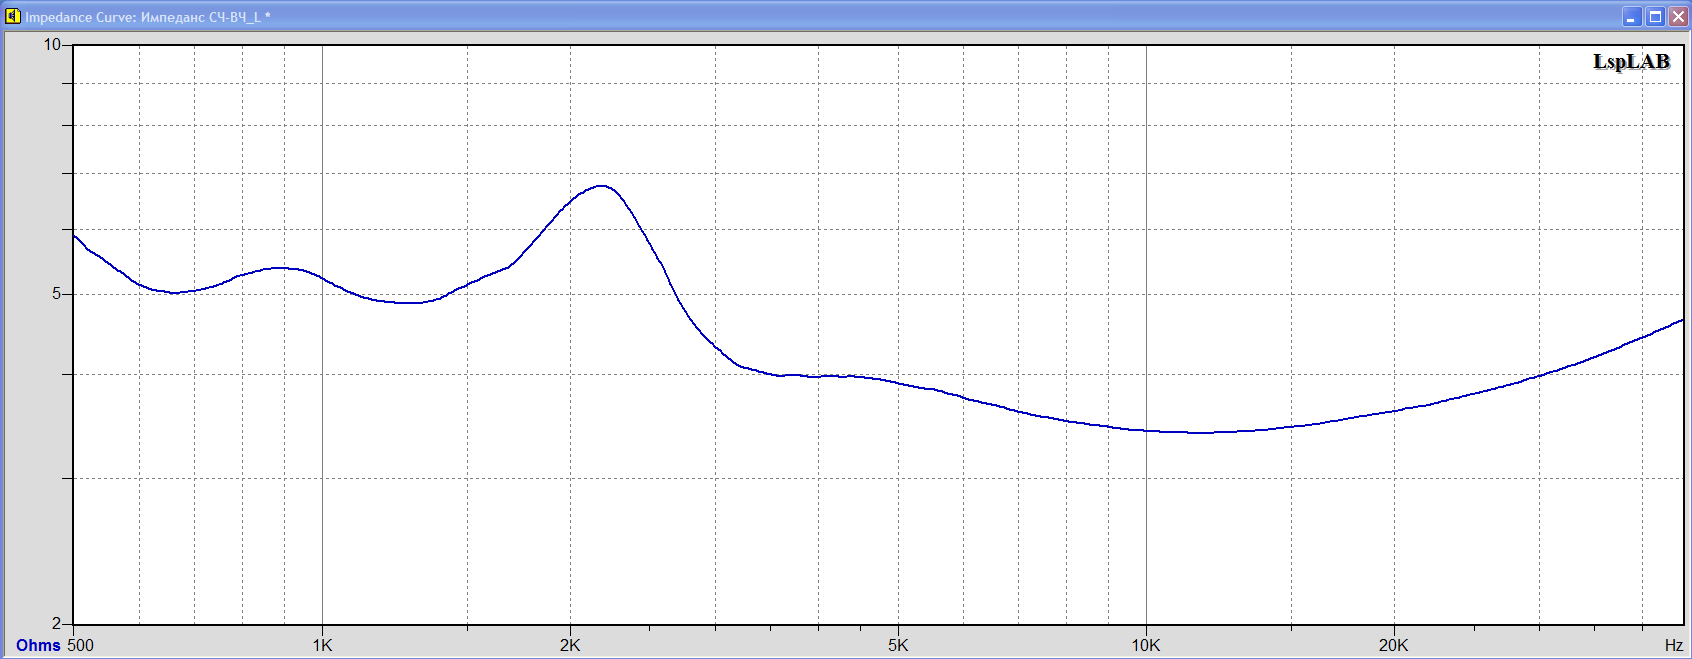Screen dimensions: 1692x659
Task: Click the 2 ohm vertical axis label
Action: (56, 623)
